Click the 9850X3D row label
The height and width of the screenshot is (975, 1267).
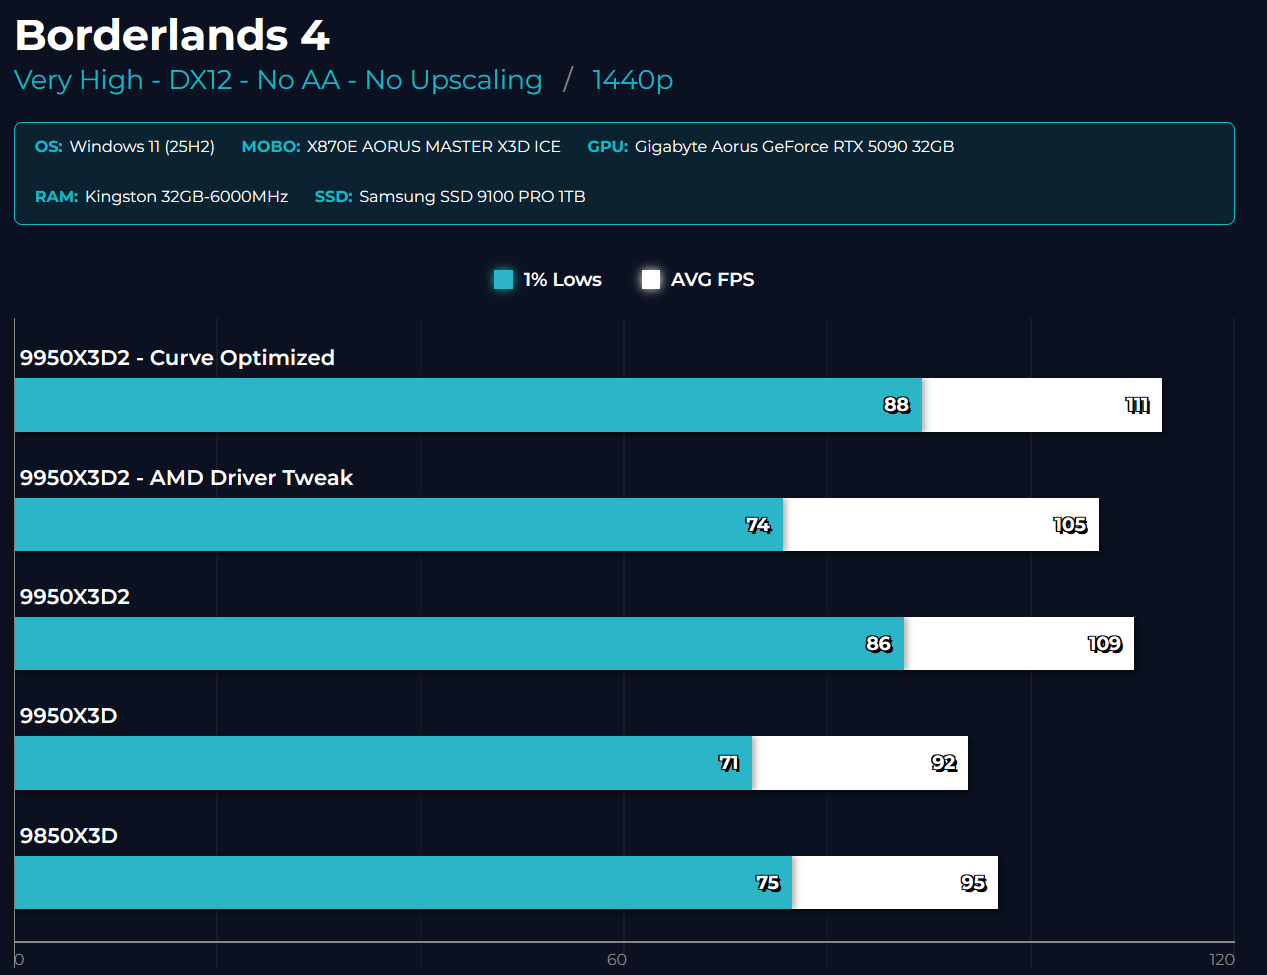pos(68,836)
